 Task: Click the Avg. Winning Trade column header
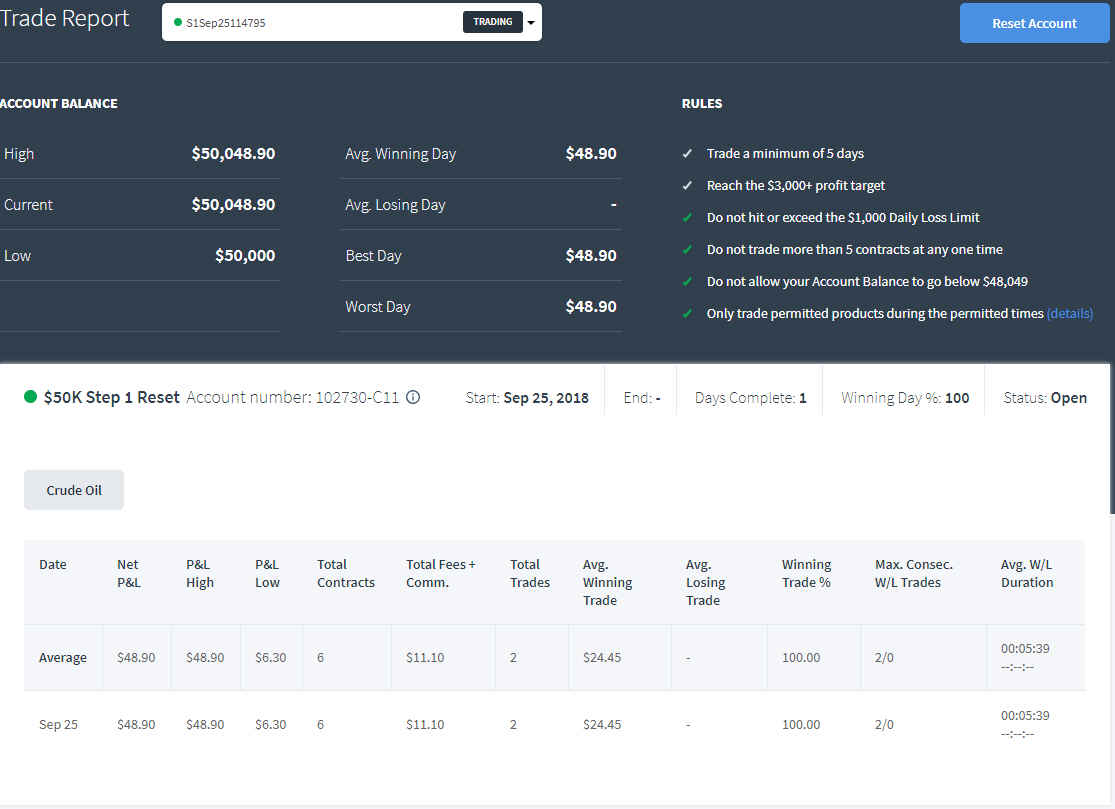coord(607,582)
